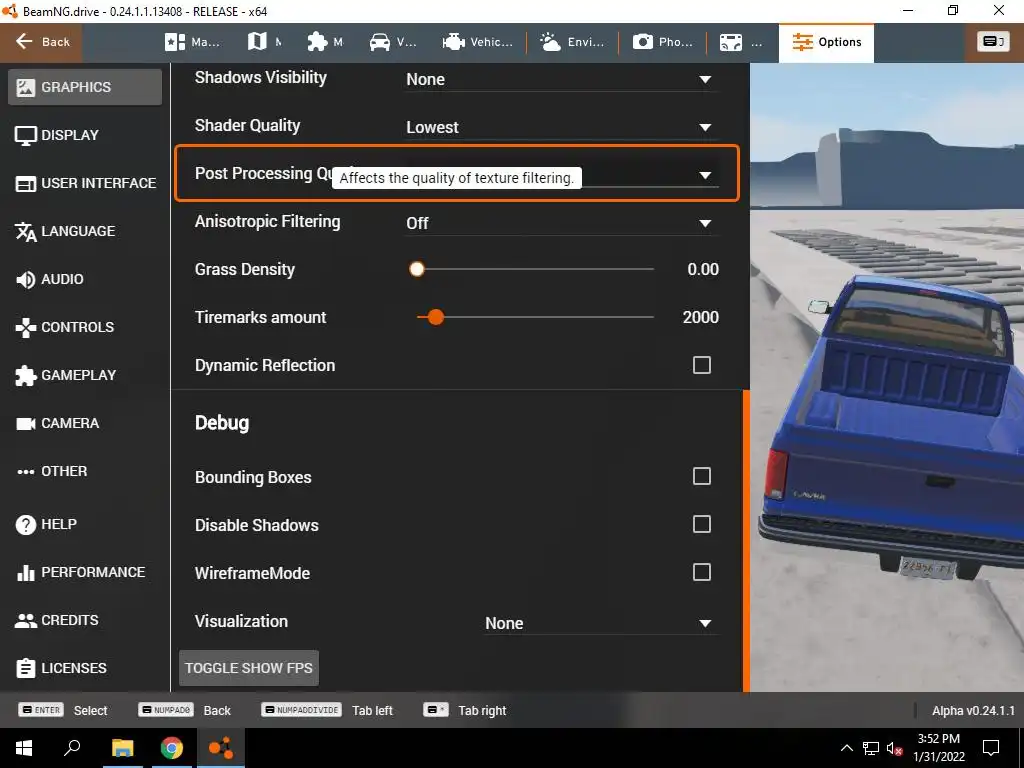Viewport: 1024px width, 768px height.
Task: Click the PERFORMANCE bar chart icon
Action: click(25, 573)
